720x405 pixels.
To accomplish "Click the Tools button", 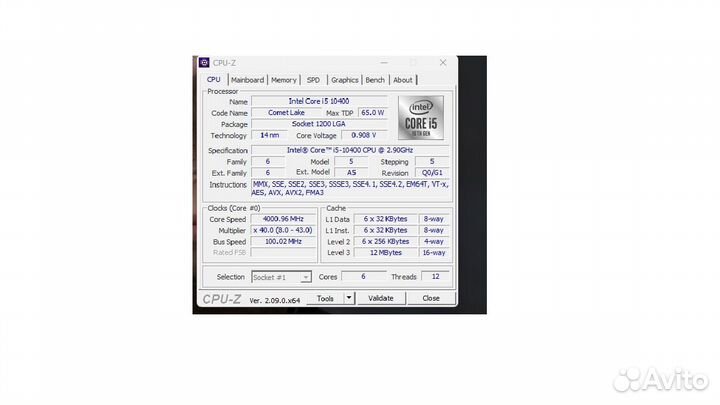I will 325,298.
